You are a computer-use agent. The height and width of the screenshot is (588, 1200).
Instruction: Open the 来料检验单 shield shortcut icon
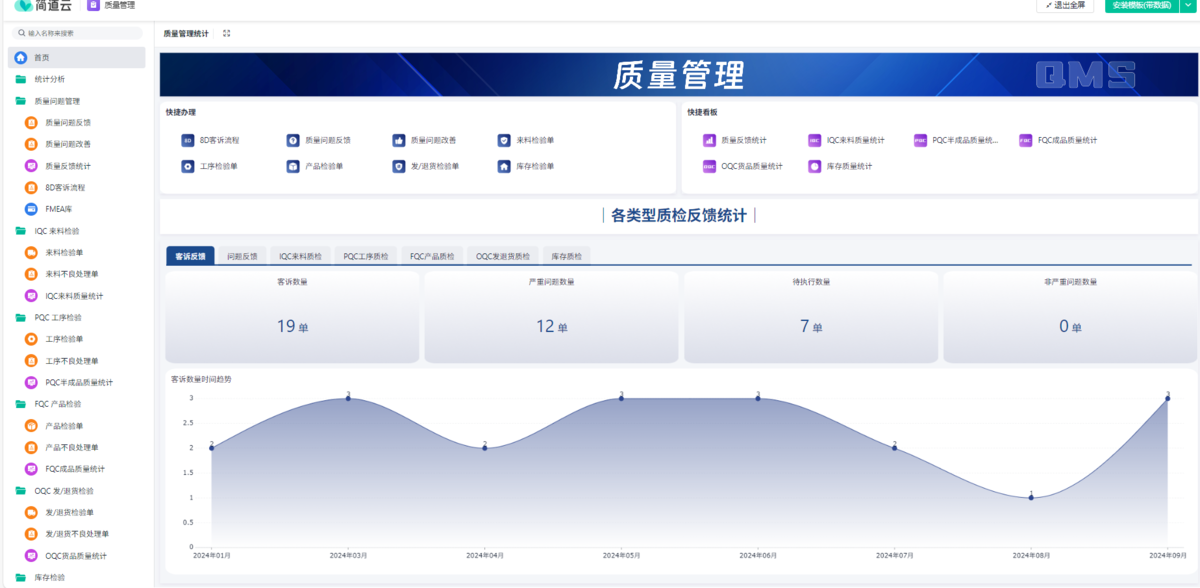point(504,141)
